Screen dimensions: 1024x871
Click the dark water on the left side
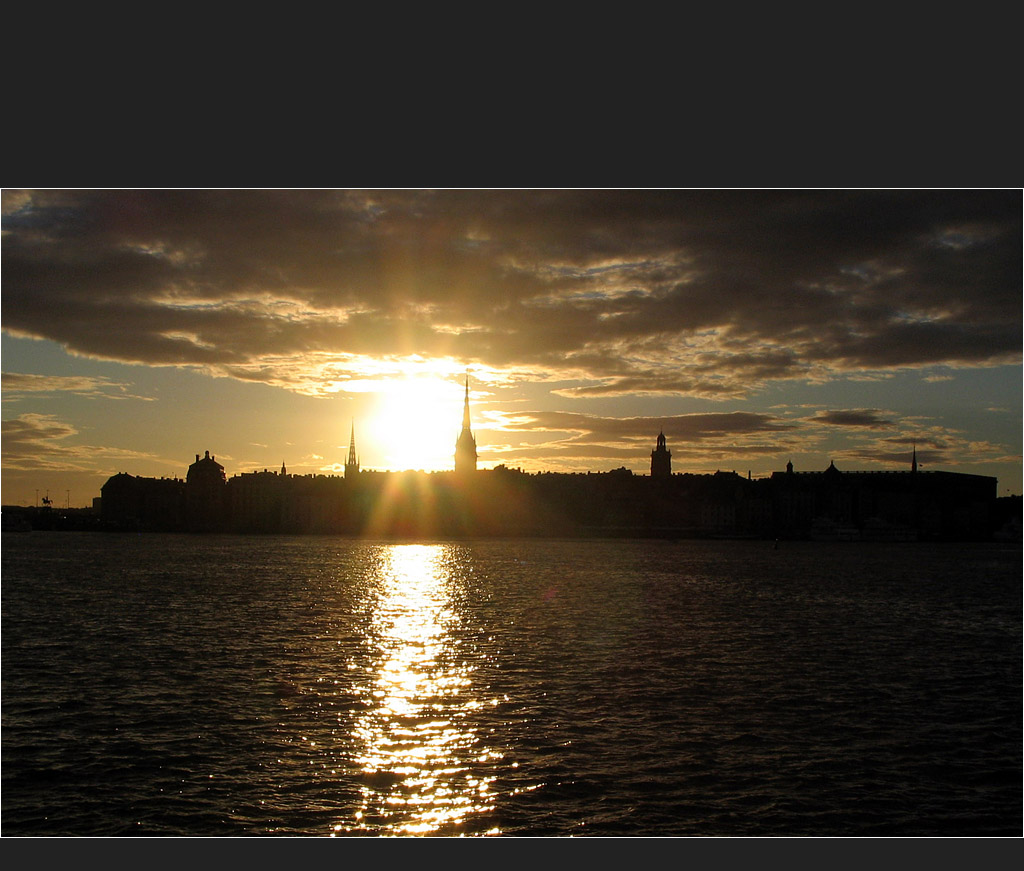(150, 680)
